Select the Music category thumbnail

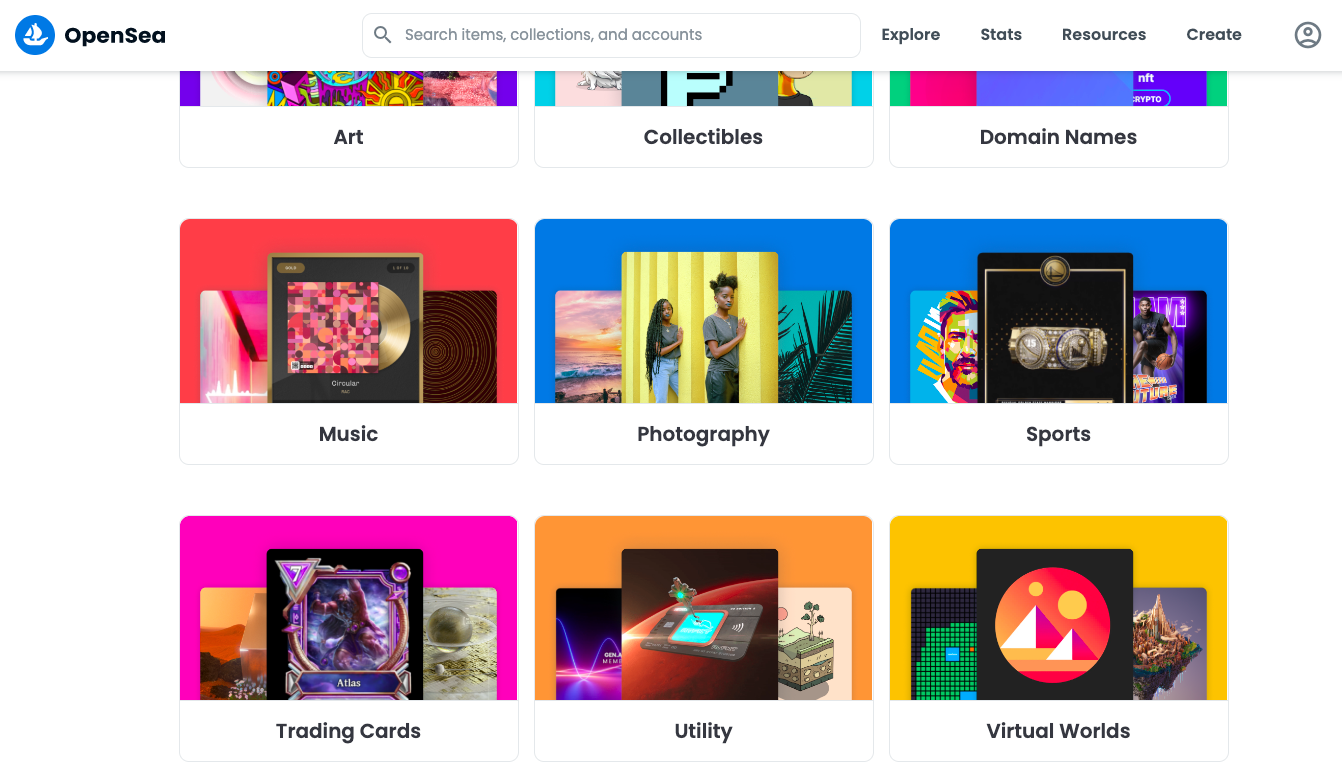349,311
